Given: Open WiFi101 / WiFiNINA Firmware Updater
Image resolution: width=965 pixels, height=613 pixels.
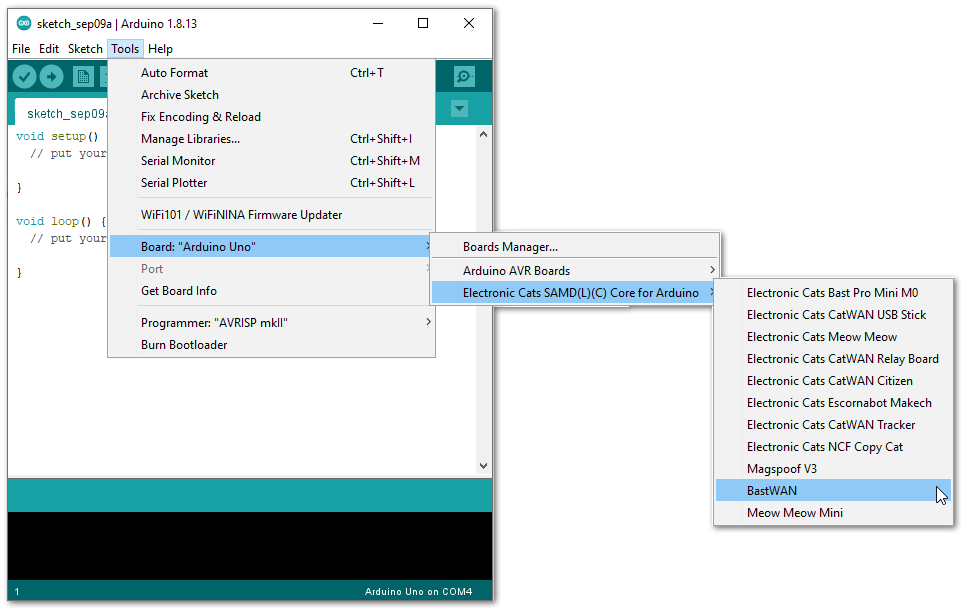Looking at the screenshot, I should (271, 215).
